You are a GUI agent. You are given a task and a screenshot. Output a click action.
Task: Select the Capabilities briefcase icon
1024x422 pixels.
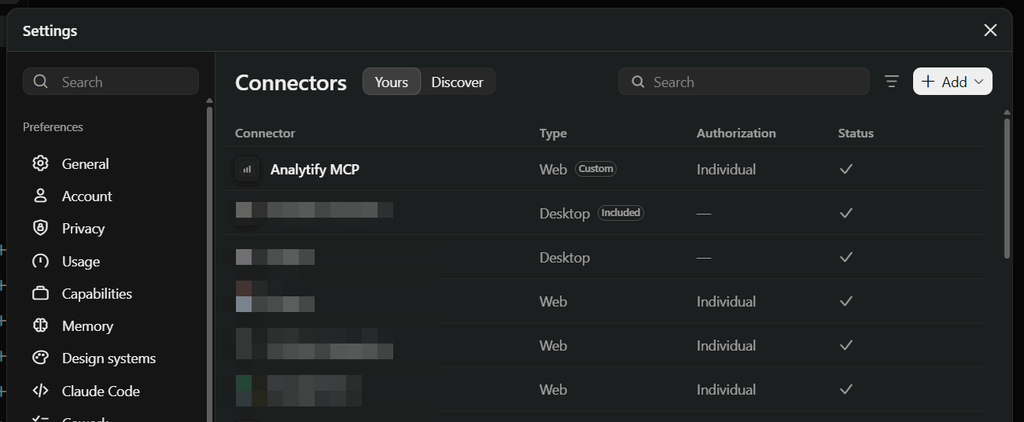[40, 294]
